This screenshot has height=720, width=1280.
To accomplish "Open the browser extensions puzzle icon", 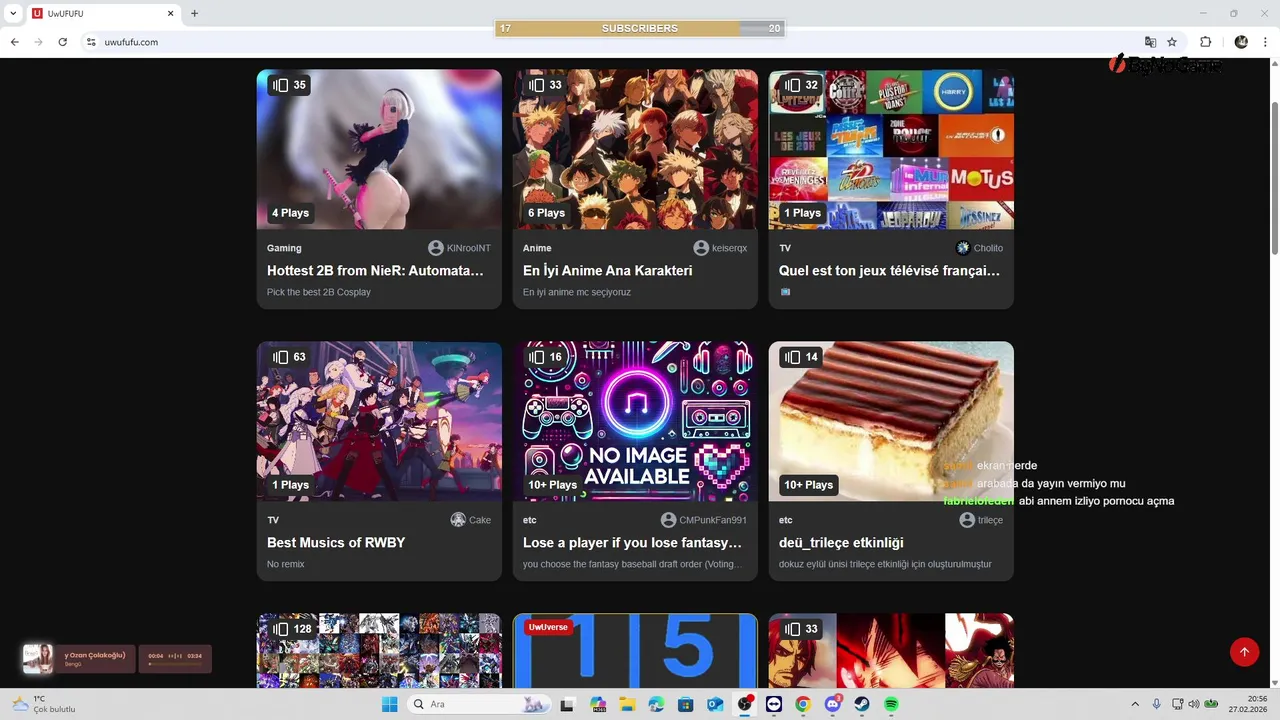I will (1205, 42).
